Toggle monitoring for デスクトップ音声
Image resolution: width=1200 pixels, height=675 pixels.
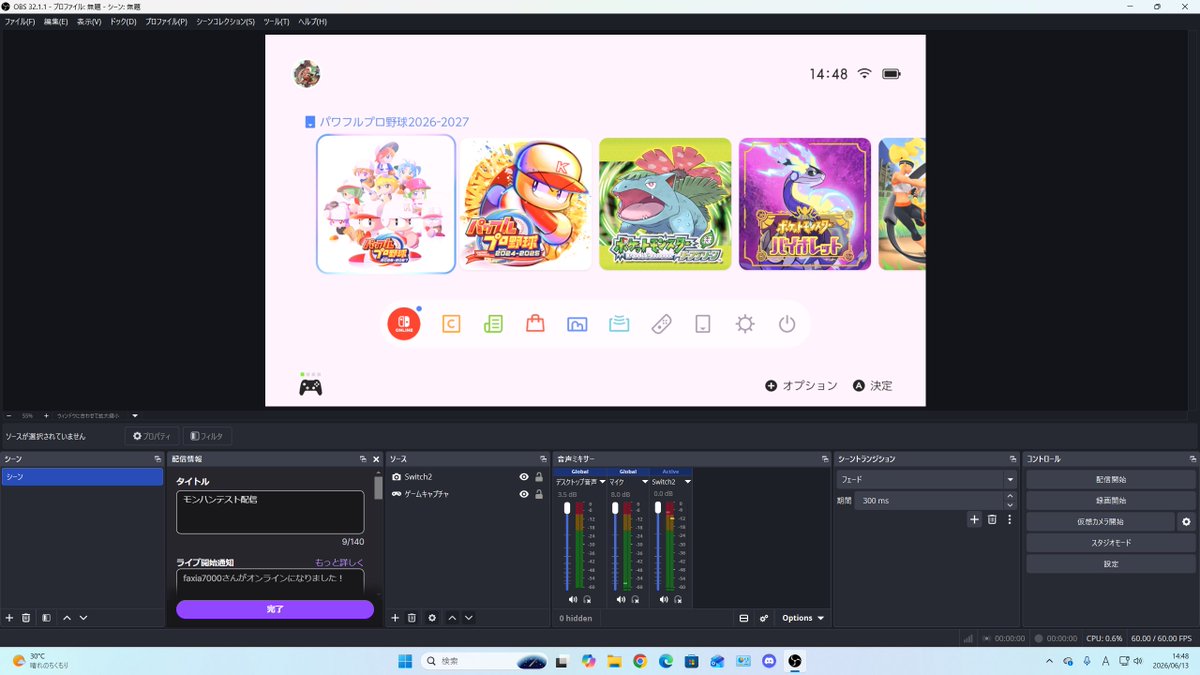tap(587, 600)
